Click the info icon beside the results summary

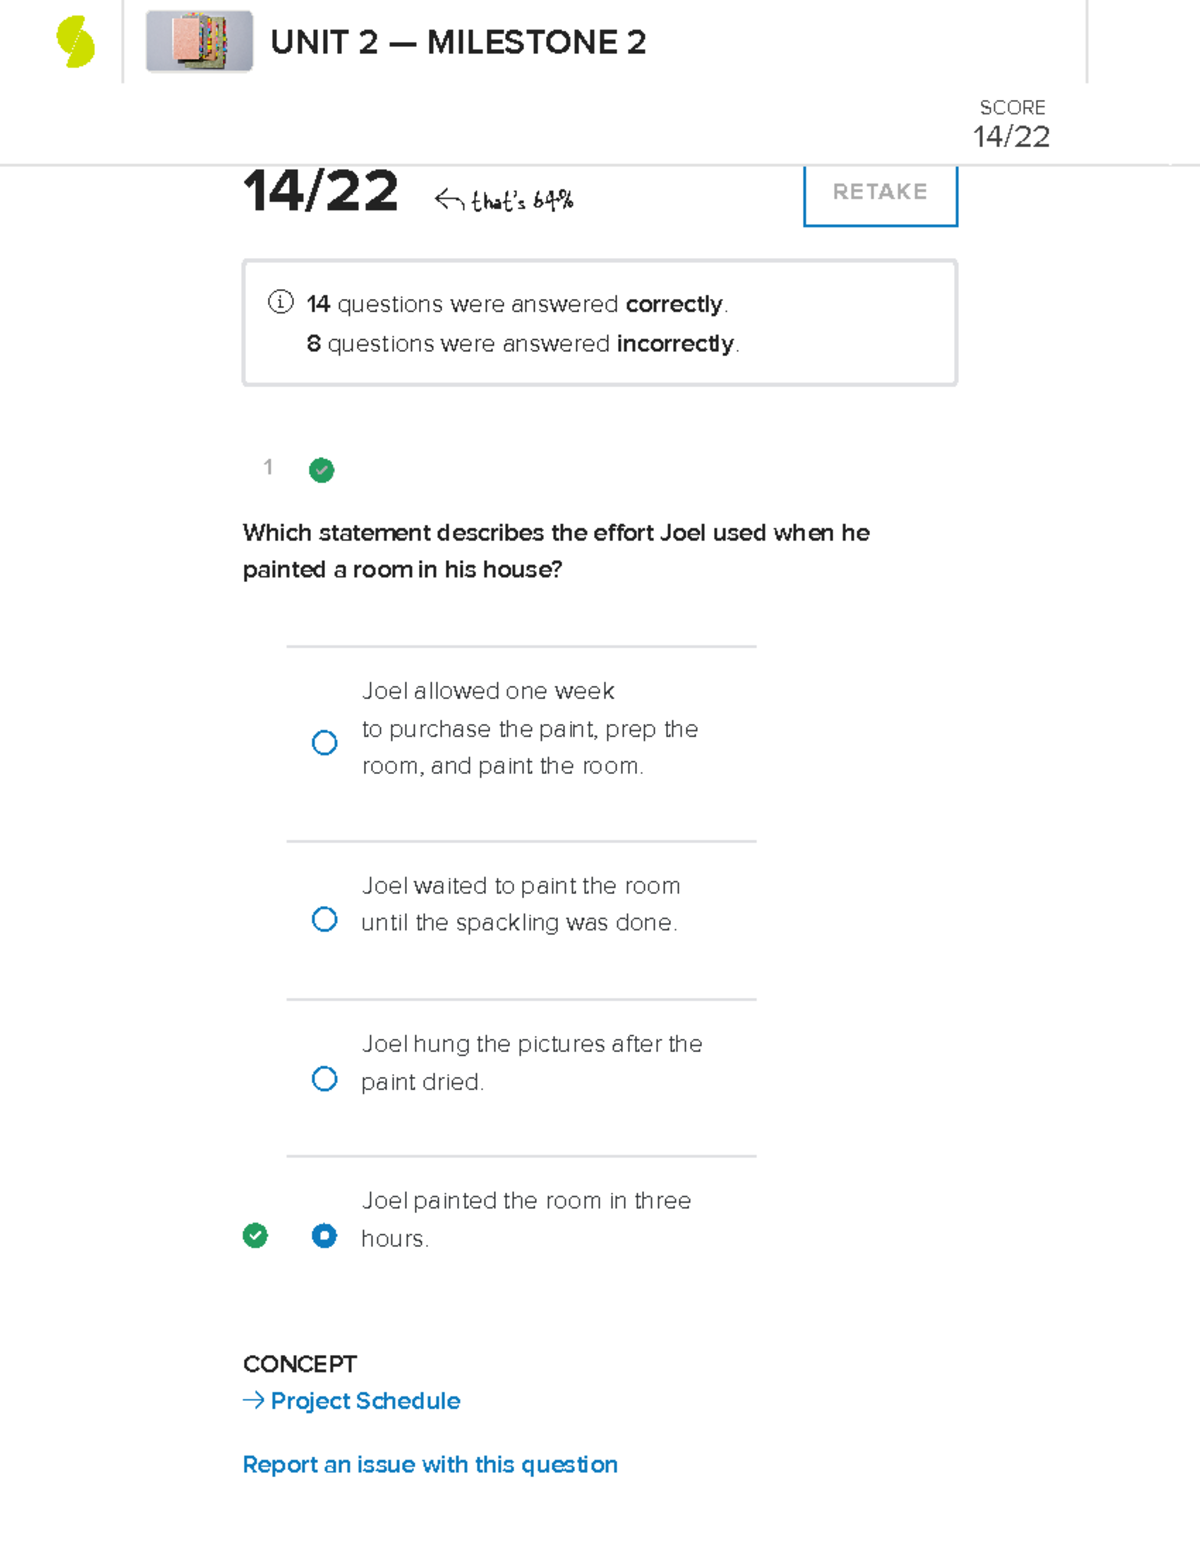point(280,302)
